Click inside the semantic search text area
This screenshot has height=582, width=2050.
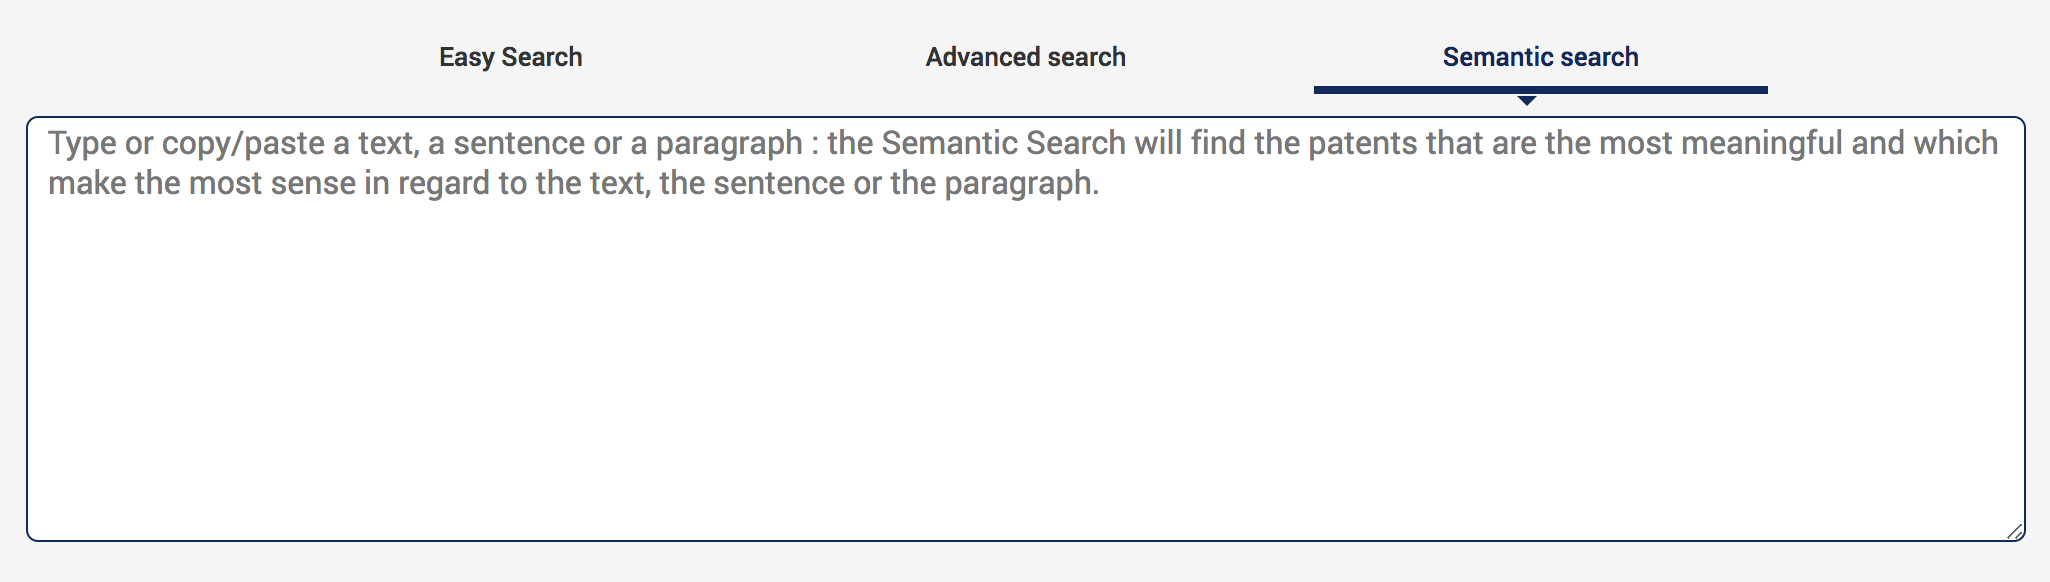tap(1025, 330)
